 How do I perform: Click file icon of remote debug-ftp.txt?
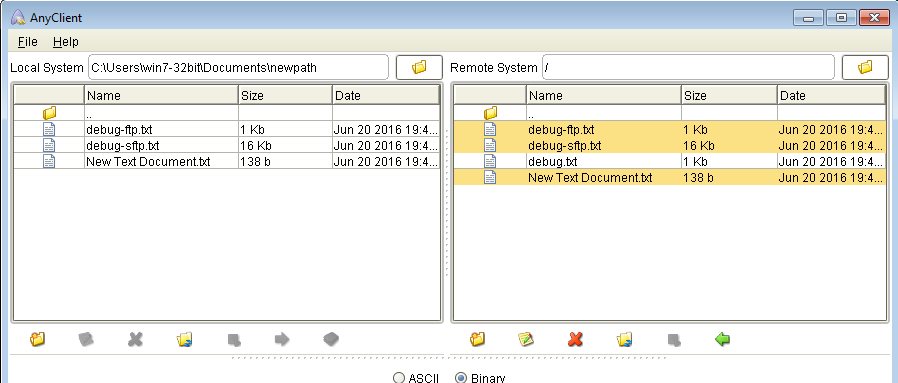[x=490, y=129]
